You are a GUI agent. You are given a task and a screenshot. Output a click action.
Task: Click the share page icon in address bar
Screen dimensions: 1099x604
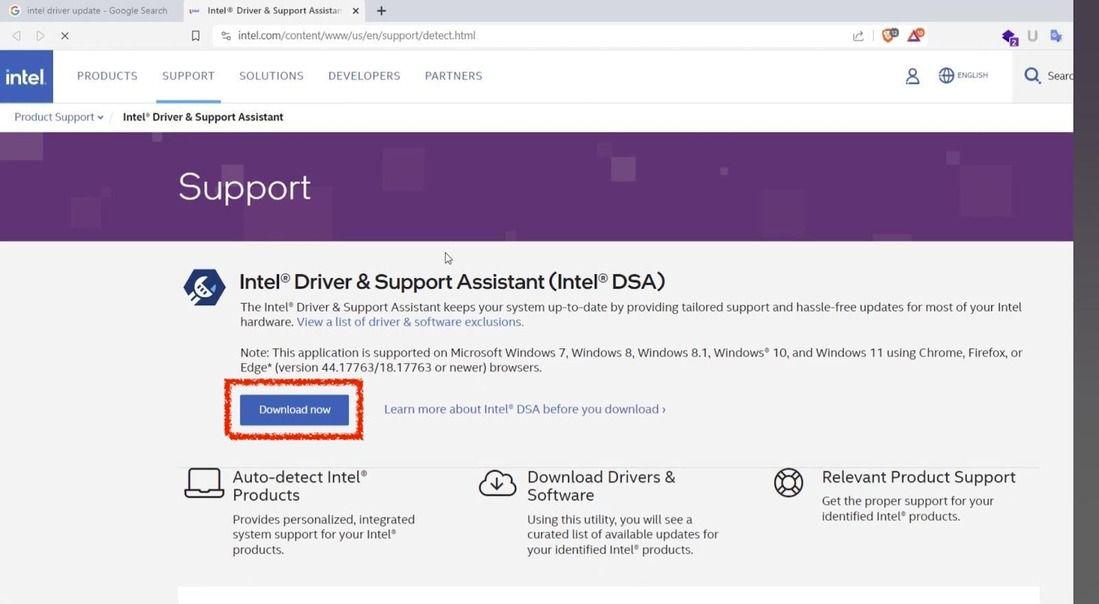858,36
